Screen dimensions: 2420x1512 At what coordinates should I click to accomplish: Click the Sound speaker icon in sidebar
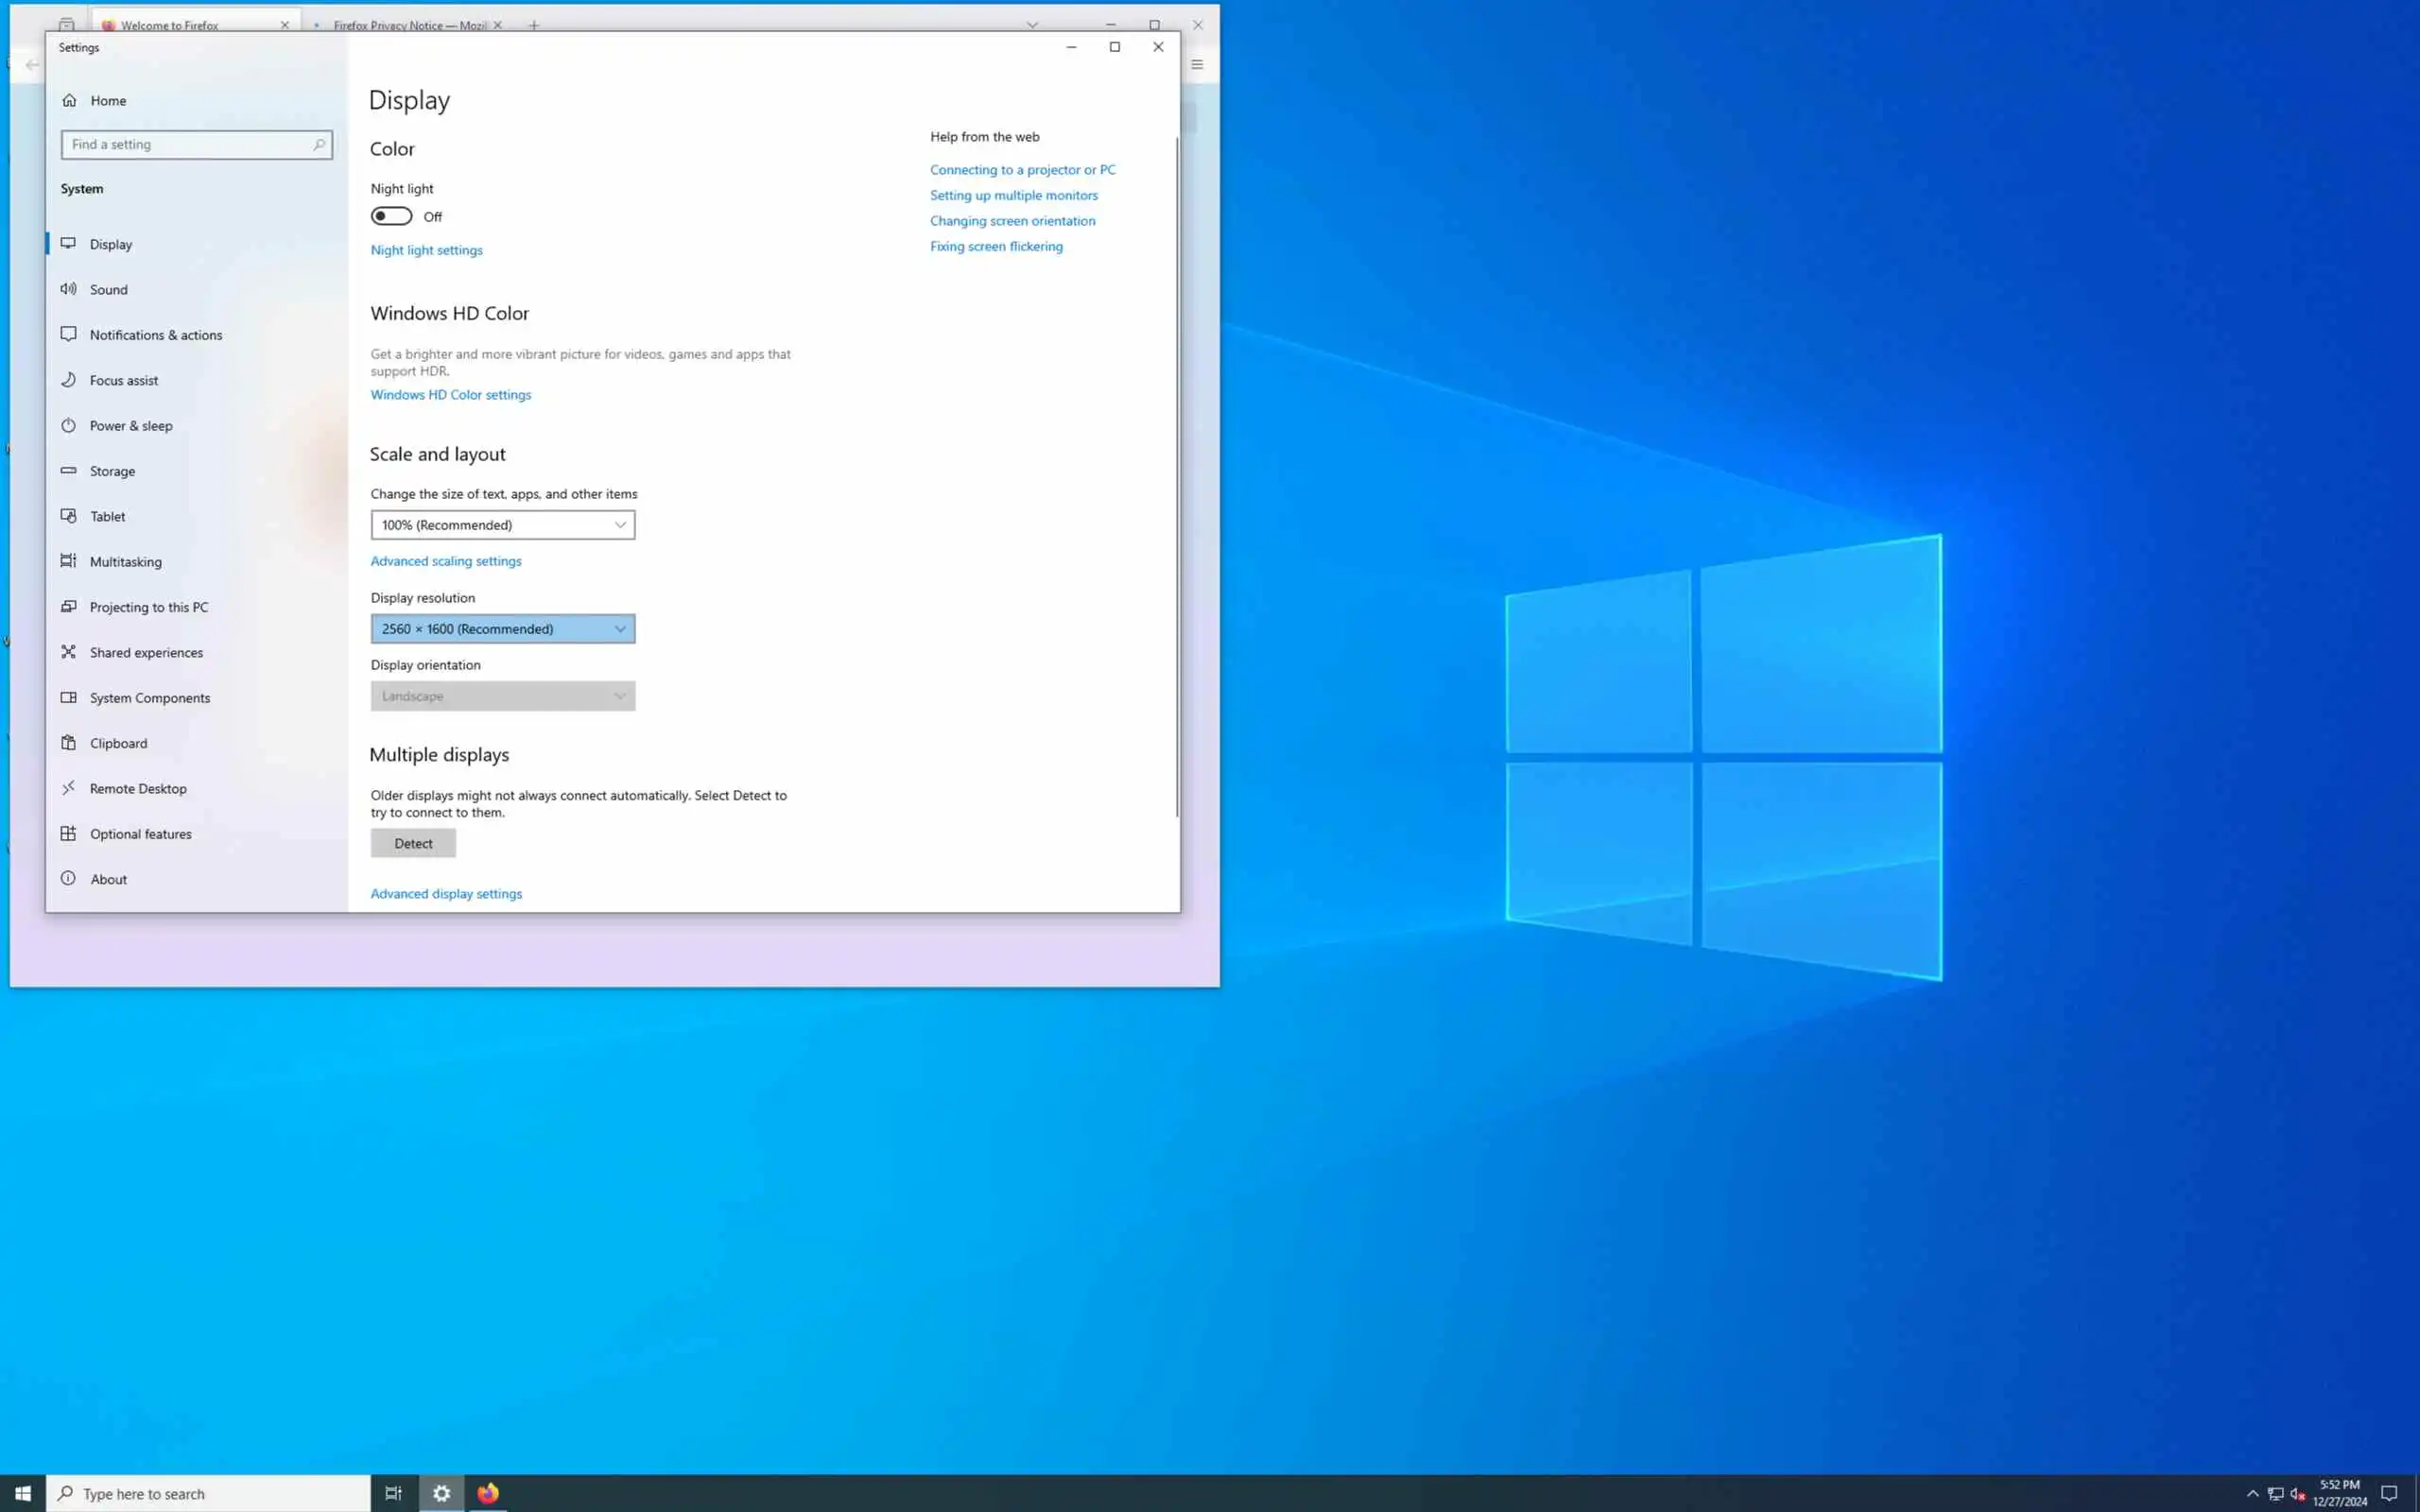pyautogui.click(x=68, y=289)
